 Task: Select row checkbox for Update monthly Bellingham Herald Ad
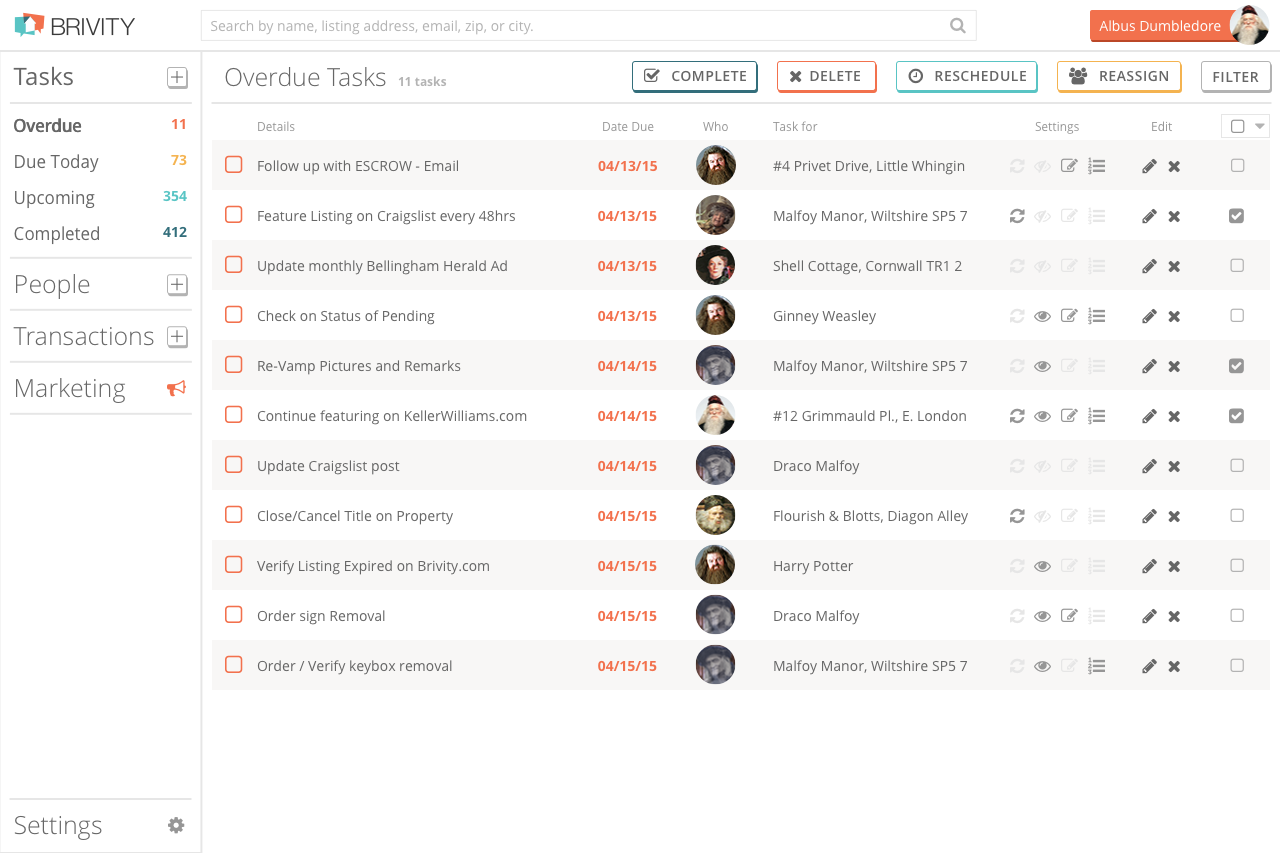pos(1237,266)
